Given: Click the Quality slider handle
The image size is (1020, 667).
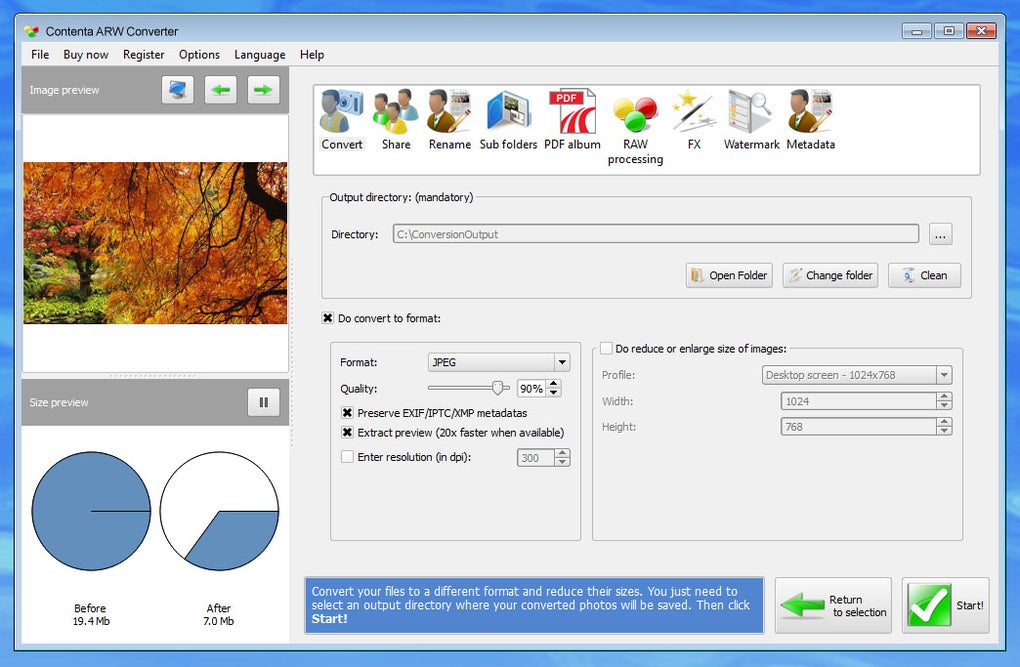Looking at the screenshot, I should pos(498,388).
